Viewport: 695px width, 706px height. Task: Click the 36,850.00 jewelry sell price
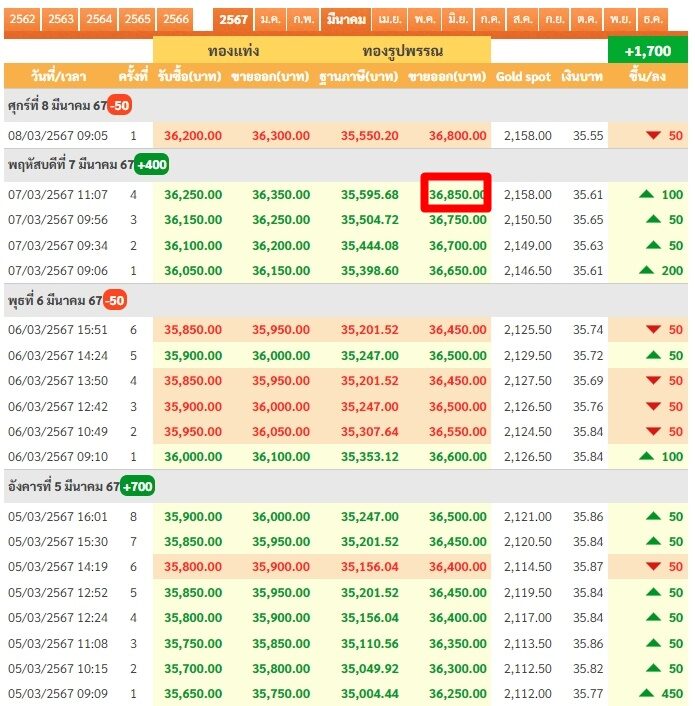pyautogui.click(x=456, y=195)
